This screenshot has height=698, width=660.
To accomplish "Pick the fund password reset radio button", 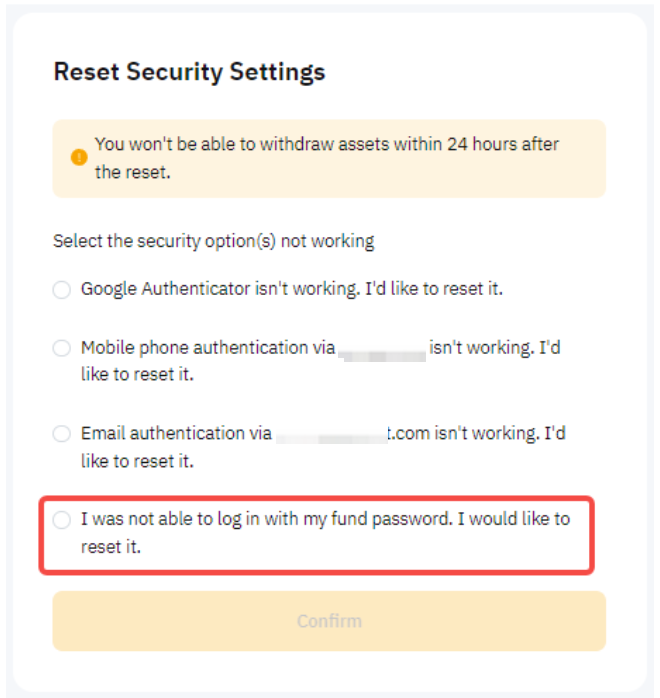I will point(62,520).
